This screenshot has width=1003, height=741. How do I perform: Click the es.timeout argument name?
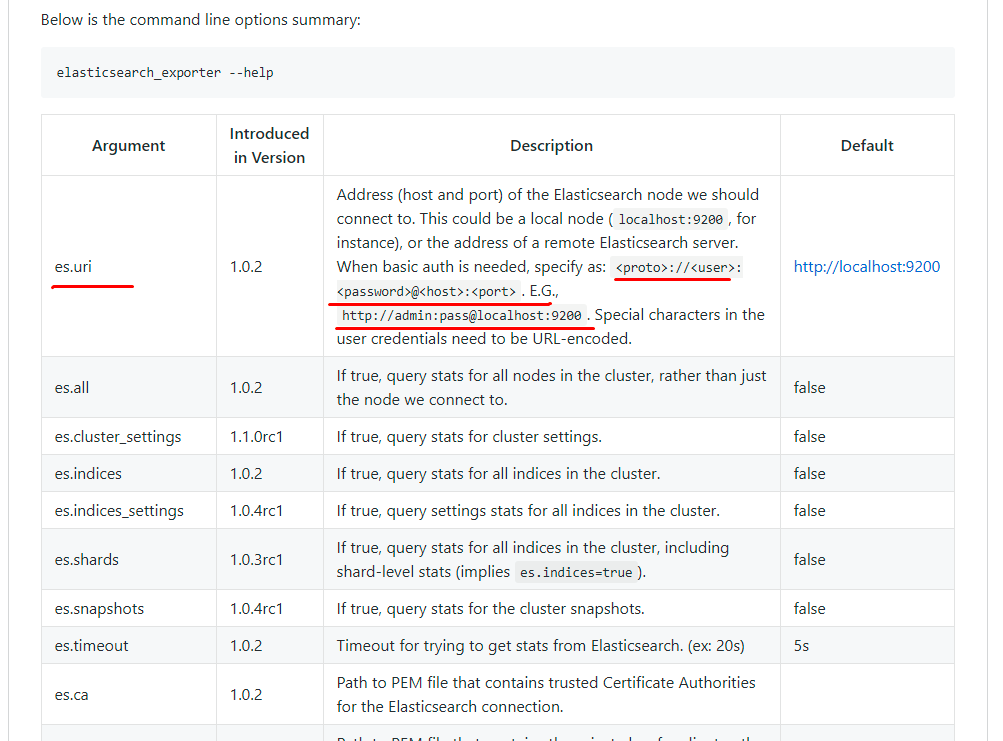coord(91,646)
